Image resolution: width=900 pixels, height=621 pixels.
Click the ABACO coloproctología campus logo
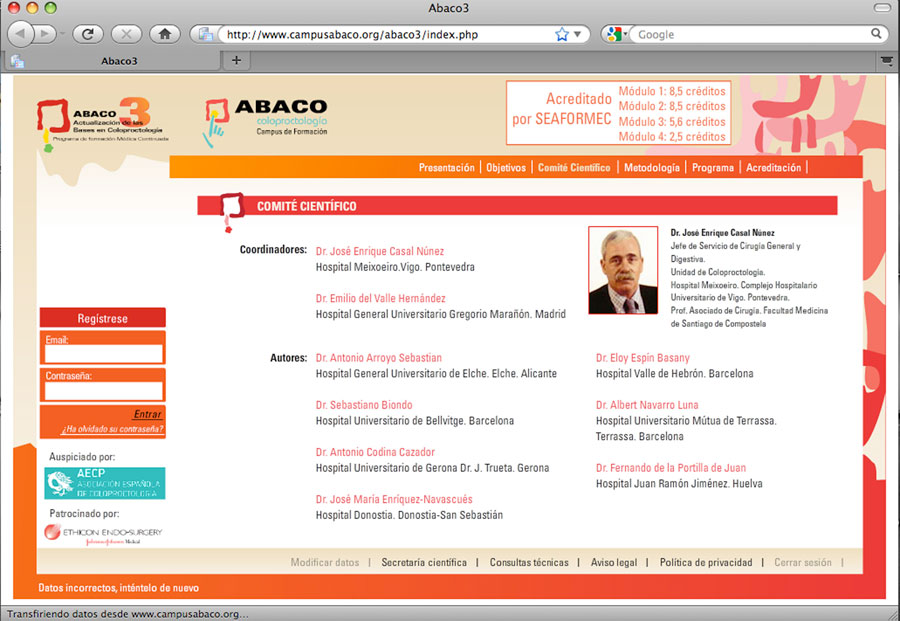click(x=265, y=122)
